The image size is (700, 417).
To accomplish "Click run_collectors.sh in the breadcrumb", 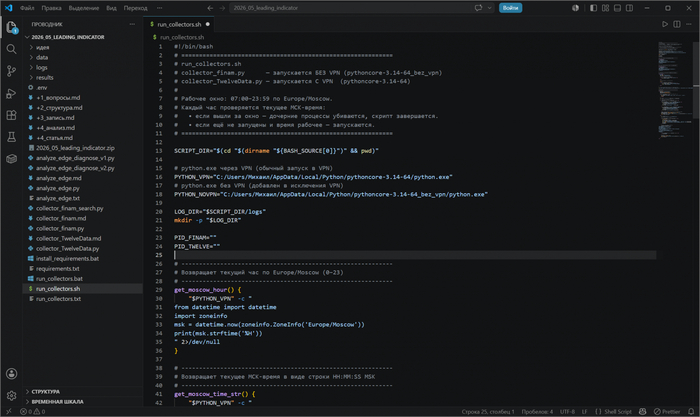I will click(182, 37).
